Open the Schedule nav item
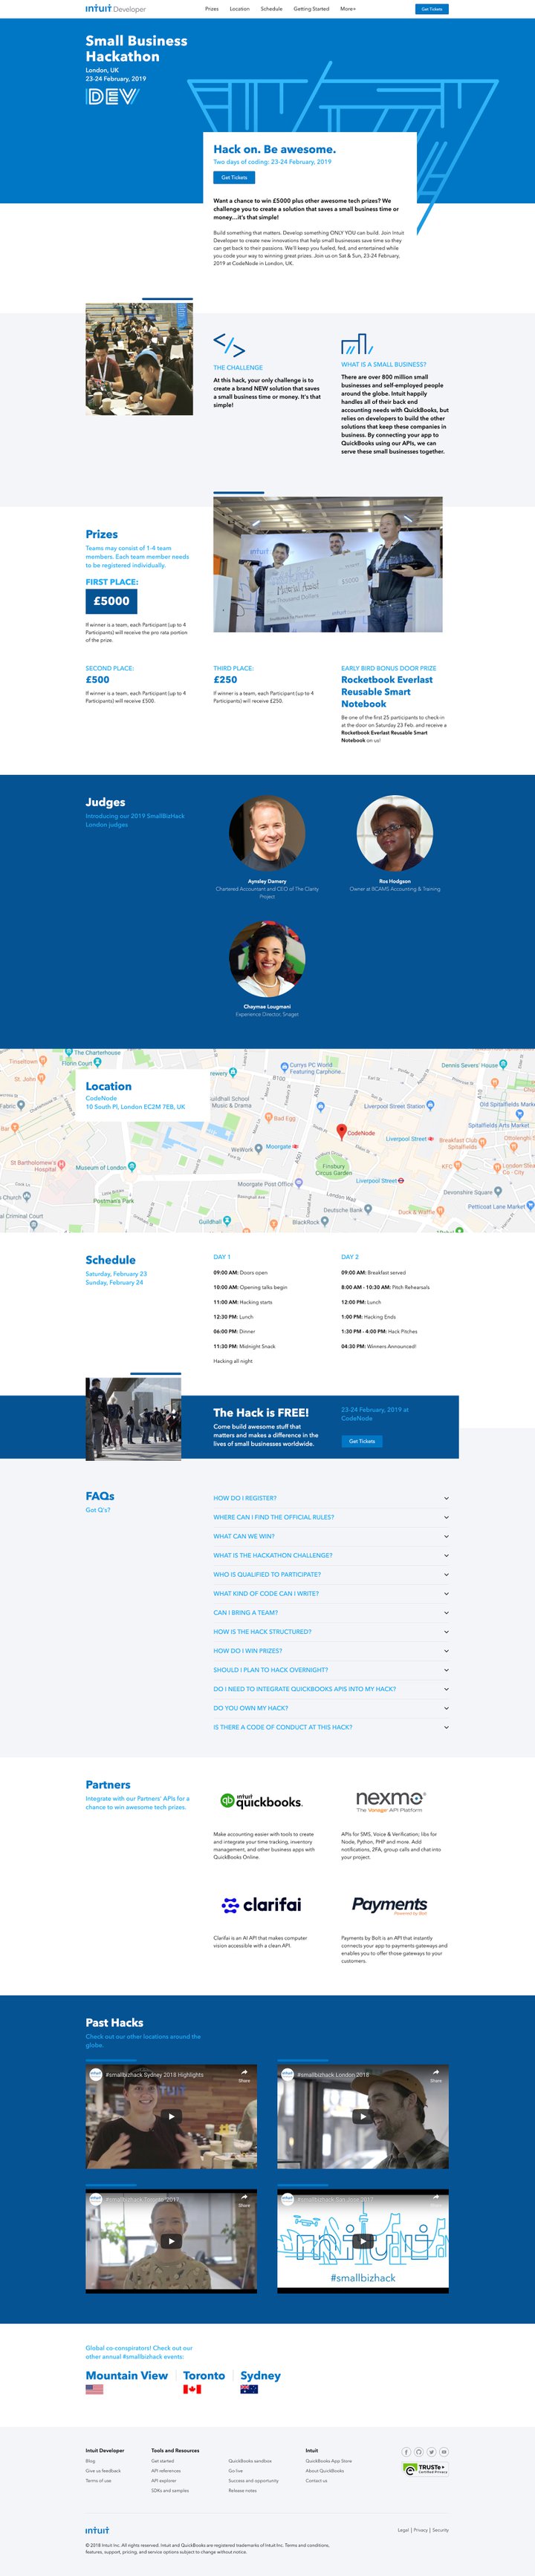 [271, 9]
